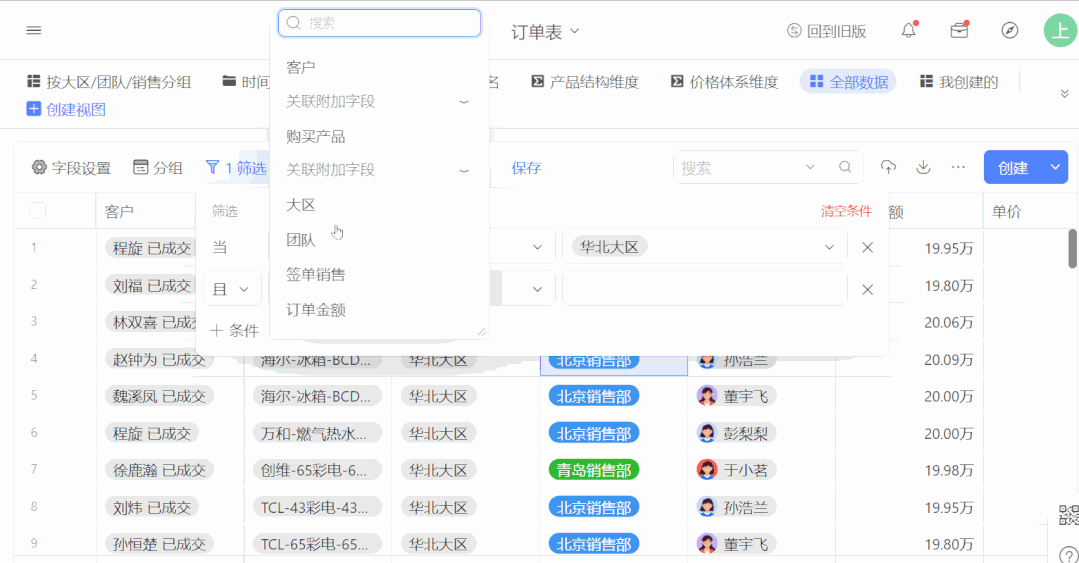
Task: Open the 订单表 title dropdown
Action: 545,32
